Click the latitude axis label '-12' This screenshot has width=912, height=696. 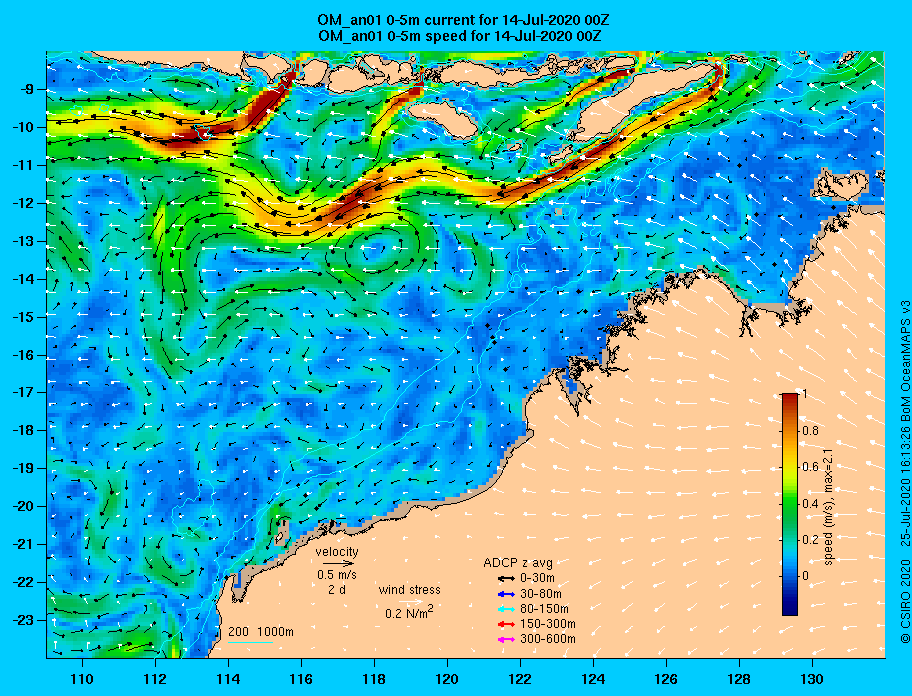click(24, 203)
